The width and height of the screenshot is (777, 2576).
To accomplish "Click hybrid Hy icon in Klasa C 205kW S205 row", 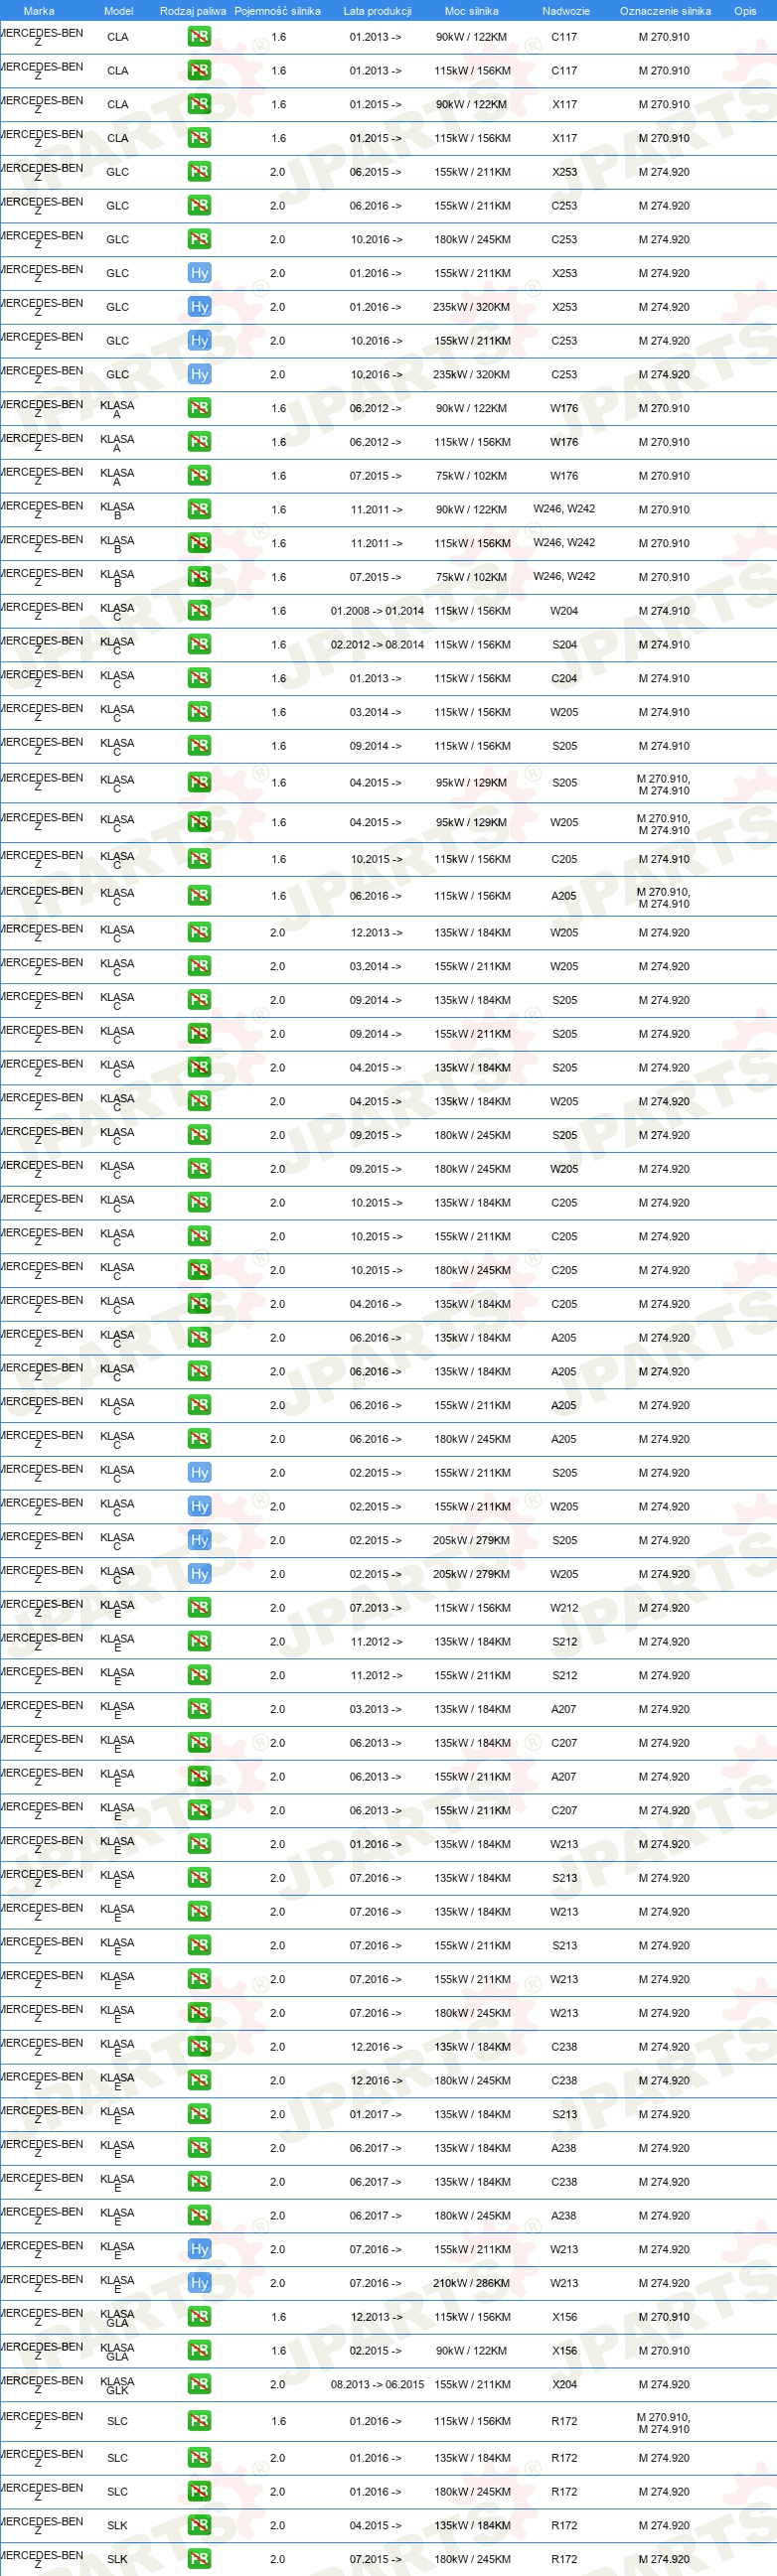I will pyautogui.click(x=199, y=1540).
